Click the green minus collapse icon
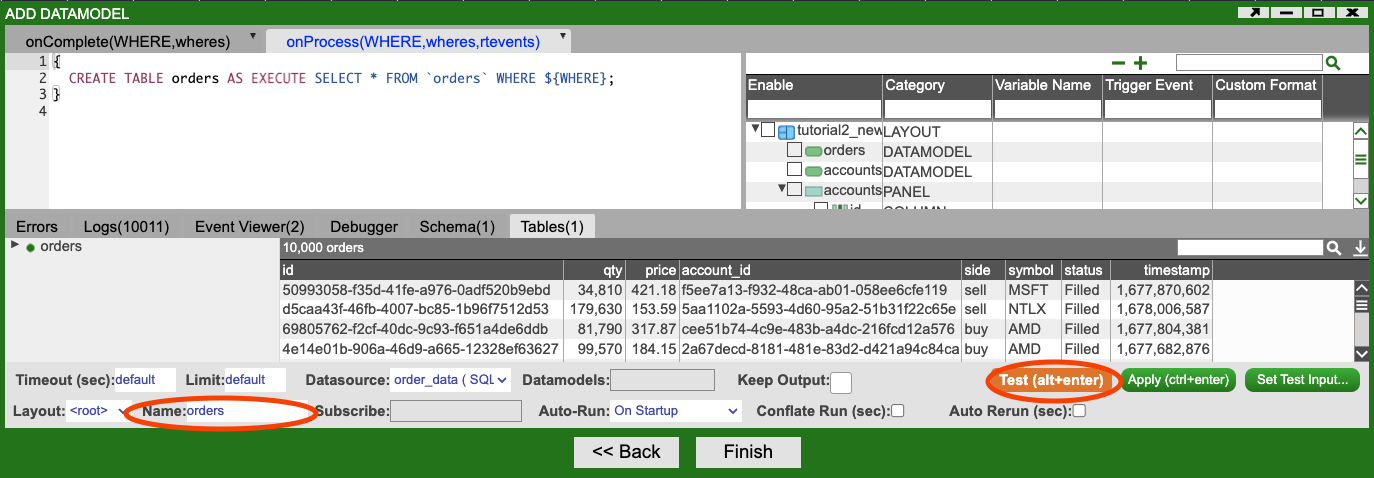 tap(1119, 63)
